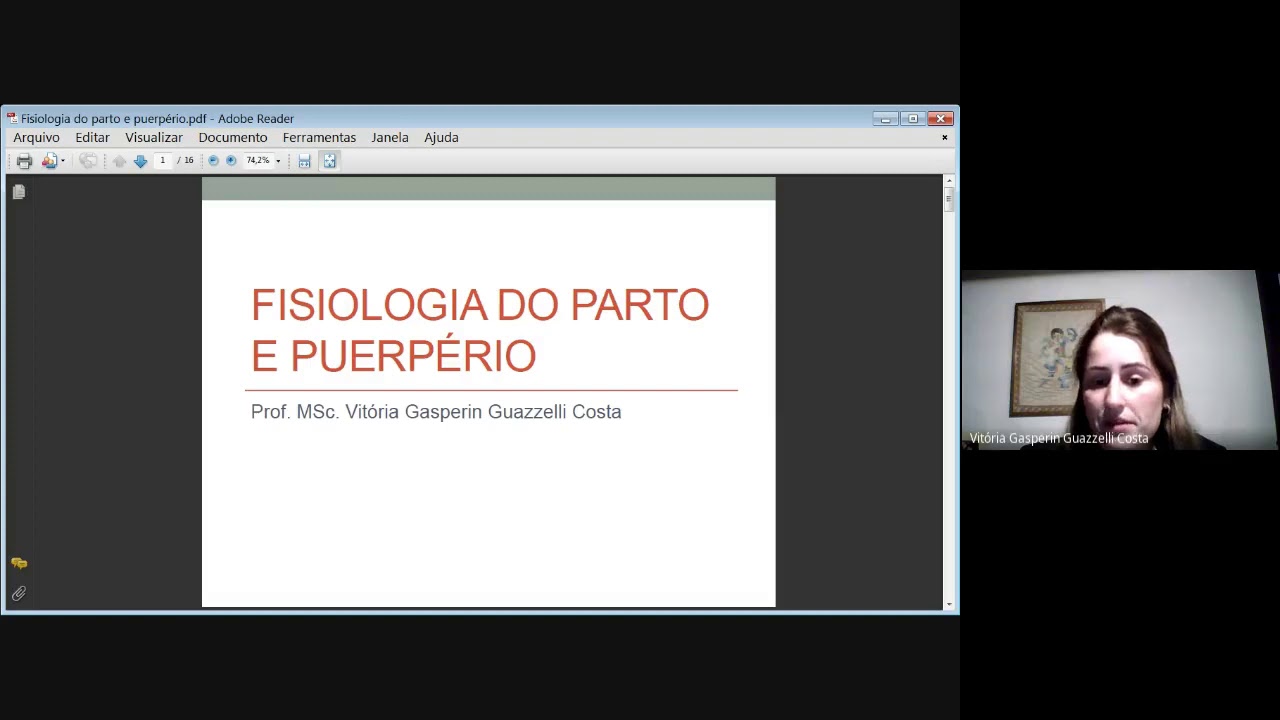Click the Adobe Reader PDF title icon
Screen dimensions: 1280x720
click(x=12, y=118)
